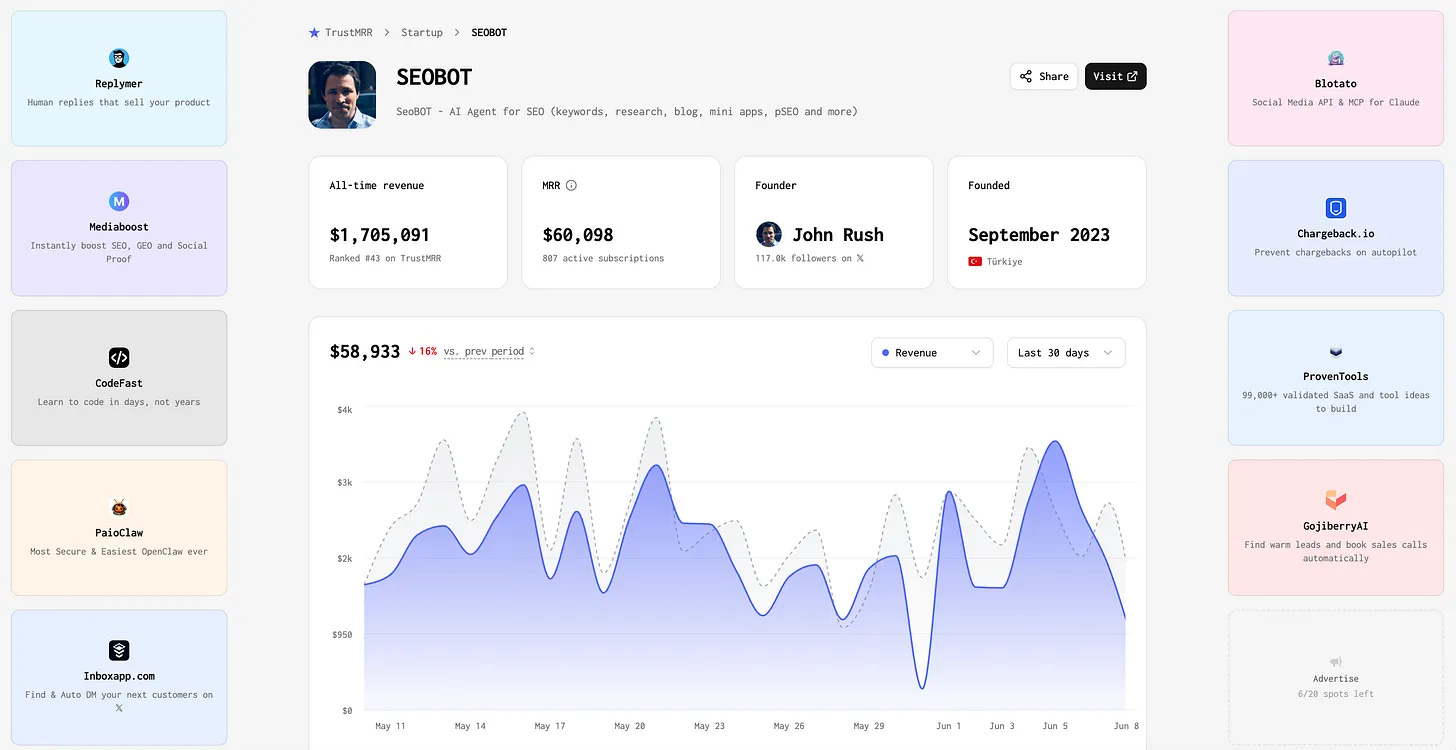Click the Inboxapp.com stacked-layers icon

pos(119,650)
